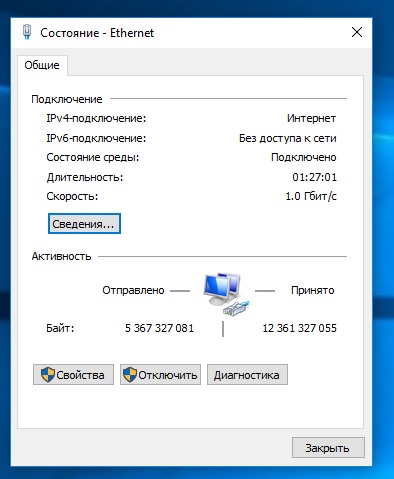Click the network computers activity icon
Image resolution: width=394 pixels, height=479 pixels.
click(x=226, y=294)
